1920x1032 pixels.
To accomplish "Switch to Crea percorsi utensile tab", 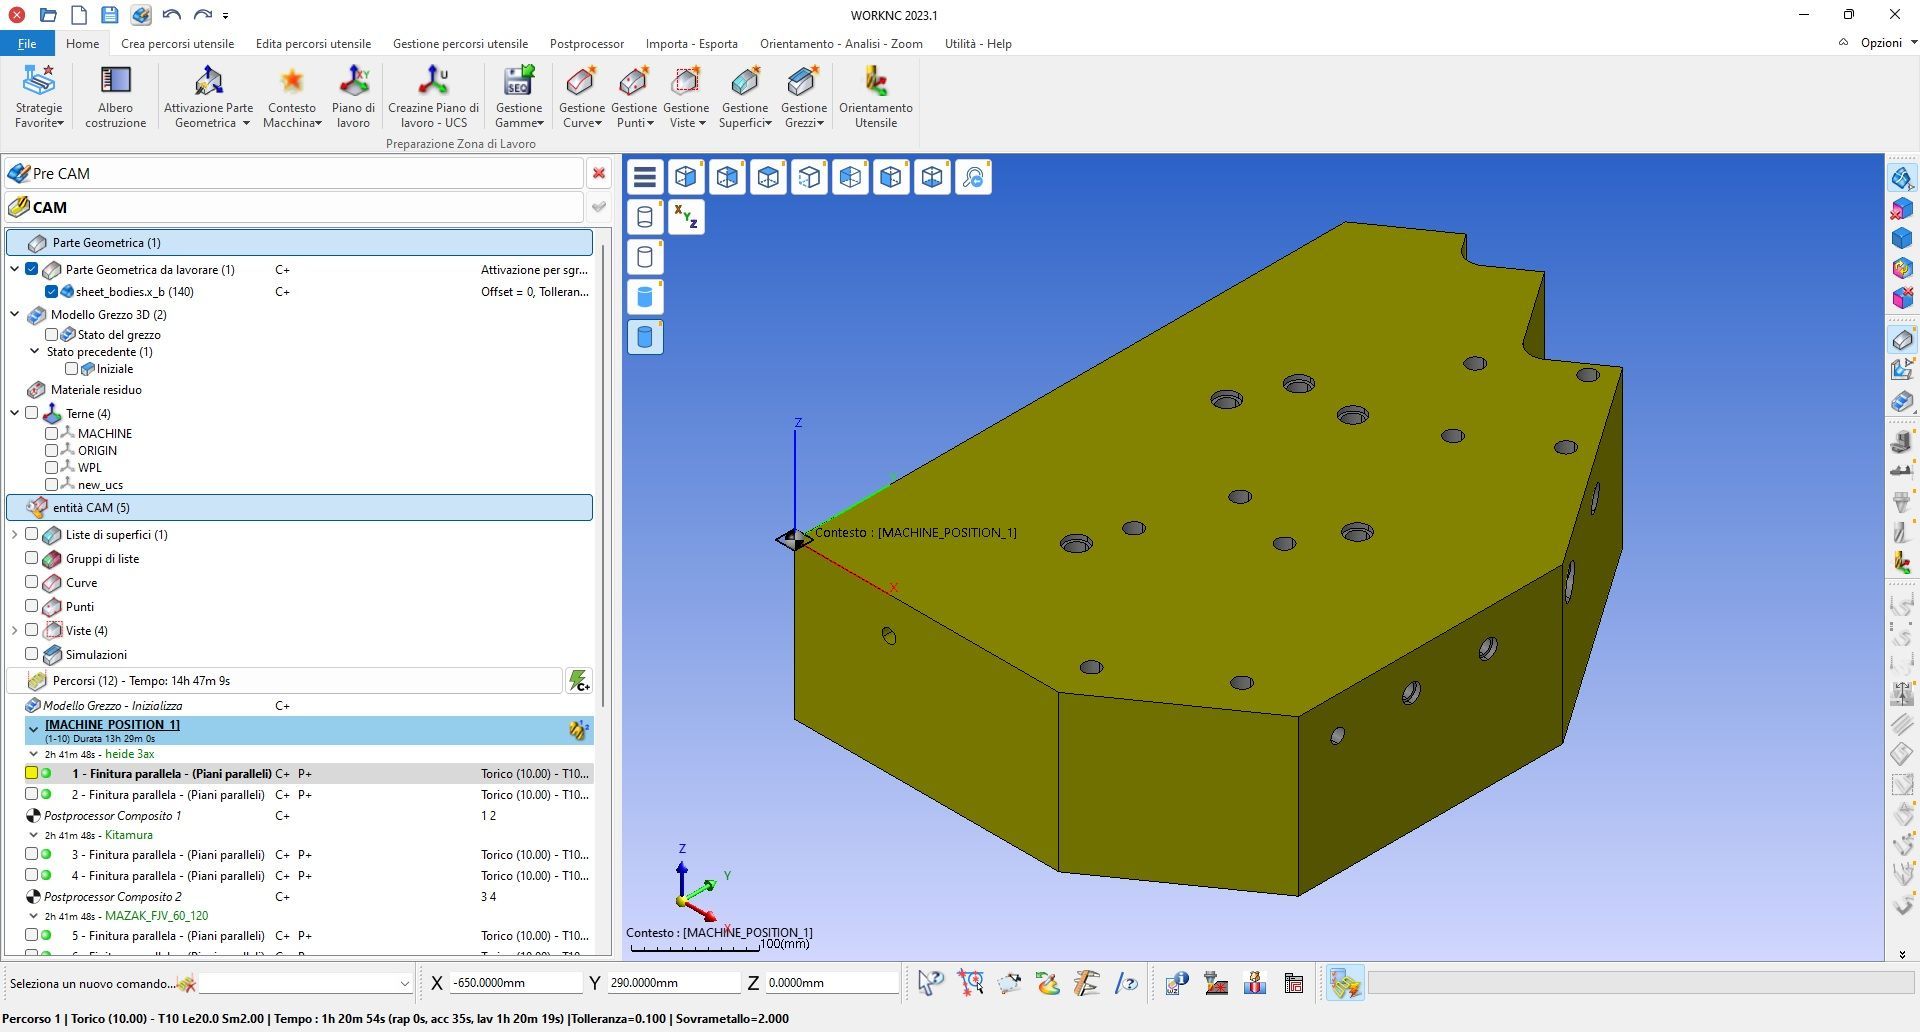I will (x=177, y=43).
